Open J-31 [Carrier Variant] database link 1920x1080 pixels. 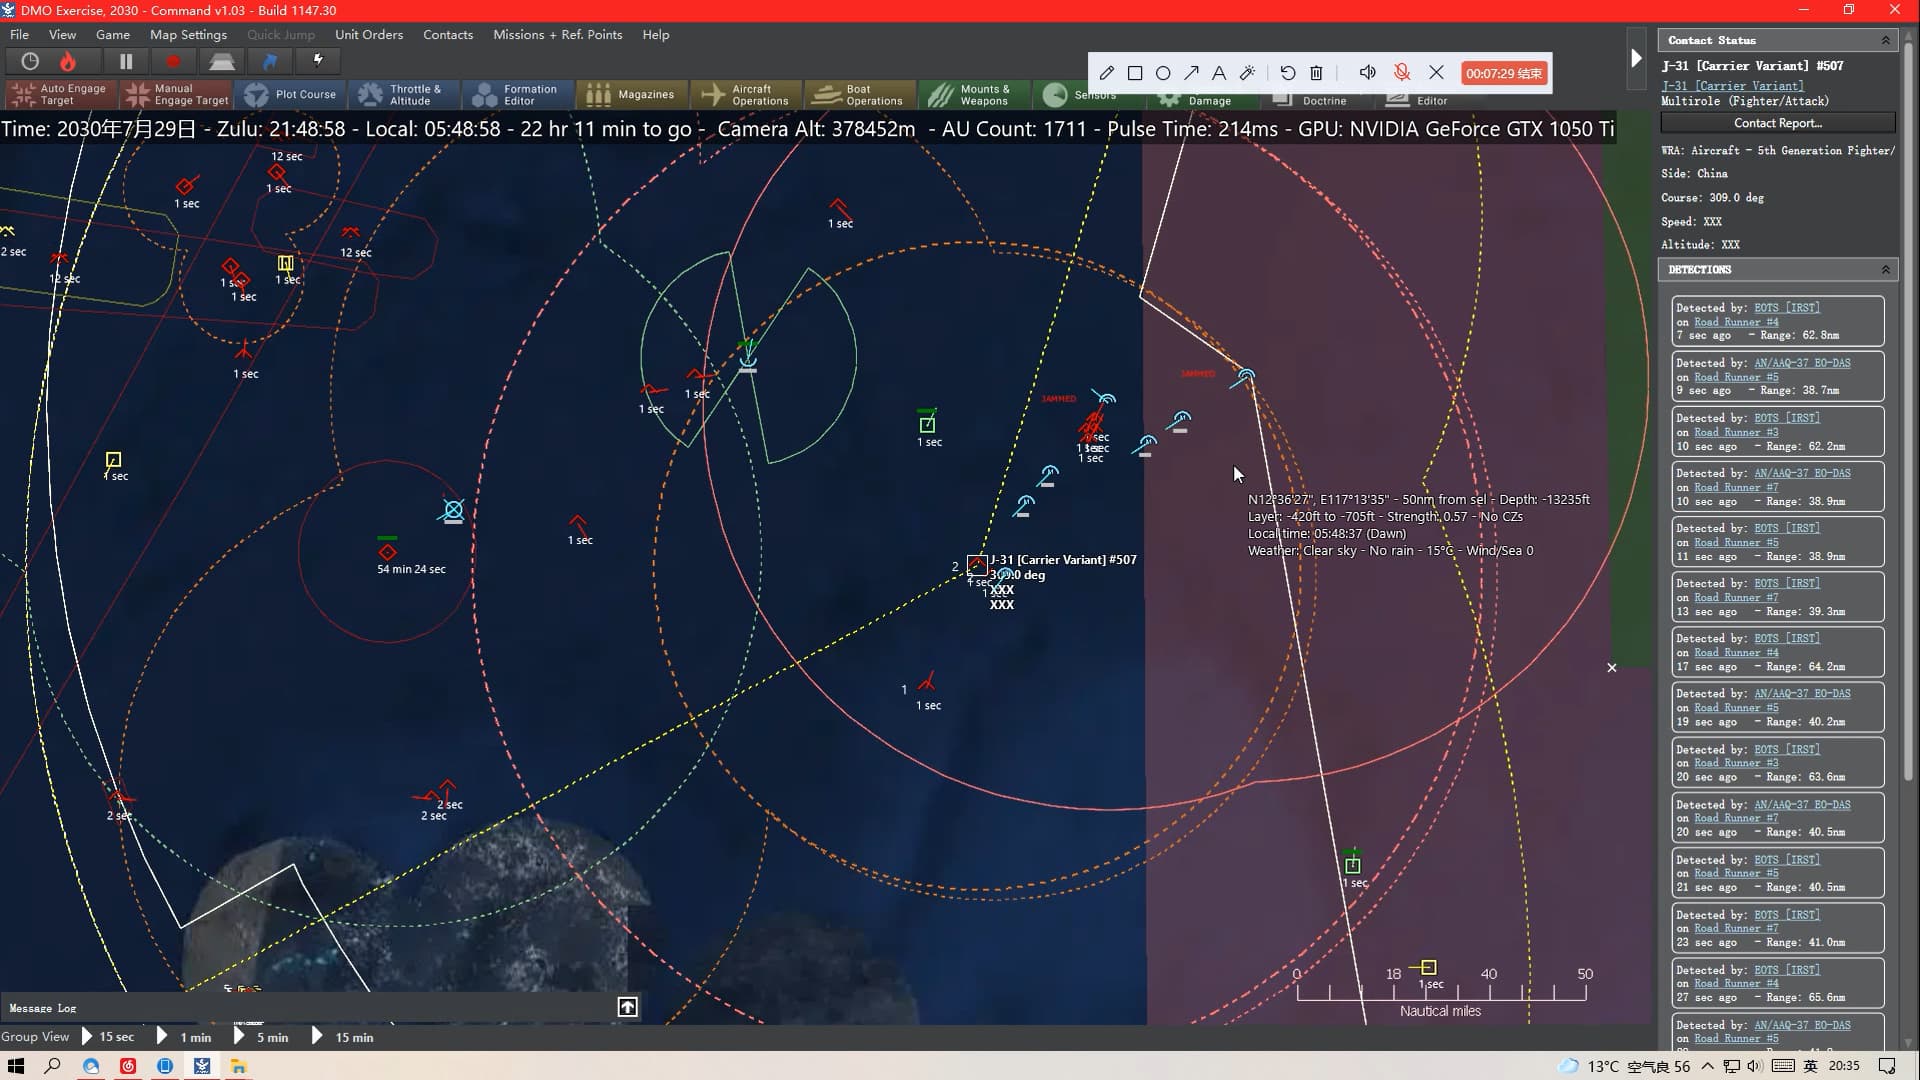[1733, 86]
